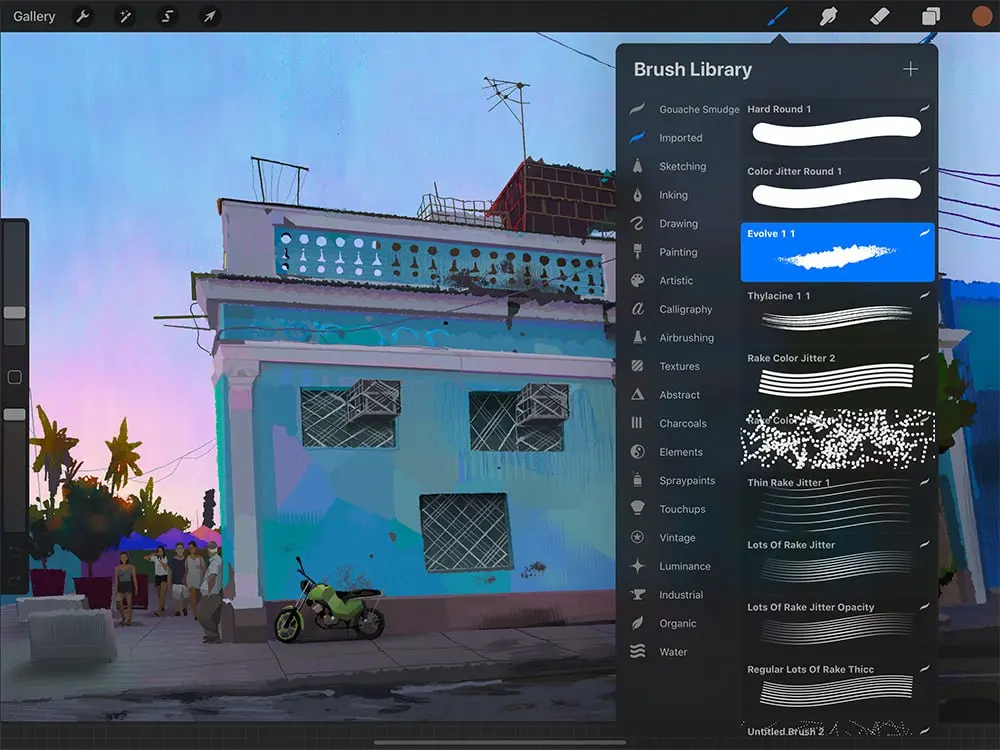Tap the Modify square button on sidebar
The width and height of the screenshot is (1000, 750).
(15, 377)
